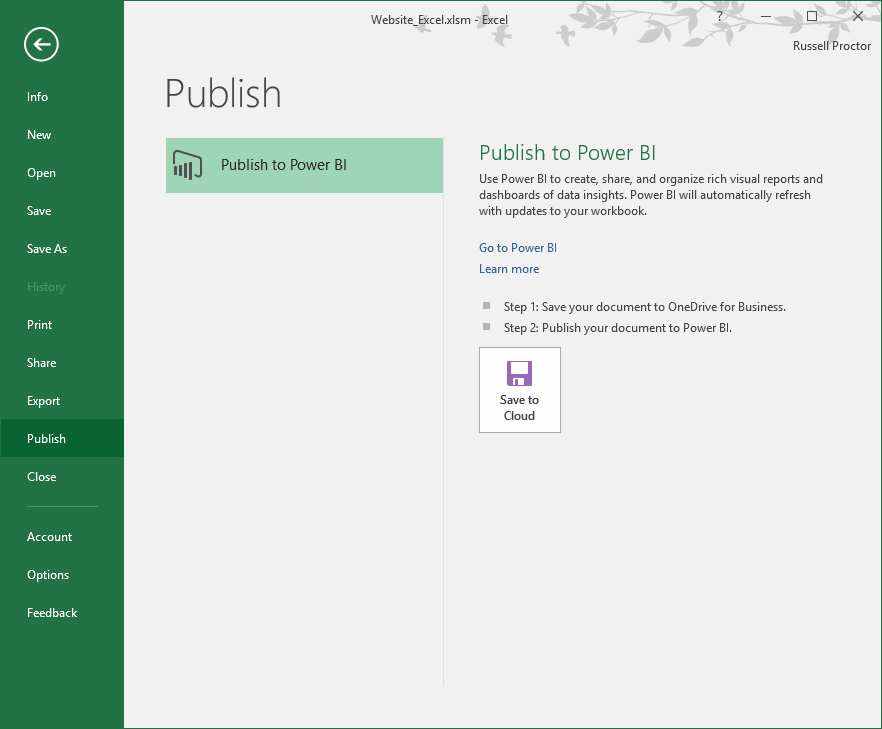Maximize the Excel window
882x729 pixels.
(812, 16)
